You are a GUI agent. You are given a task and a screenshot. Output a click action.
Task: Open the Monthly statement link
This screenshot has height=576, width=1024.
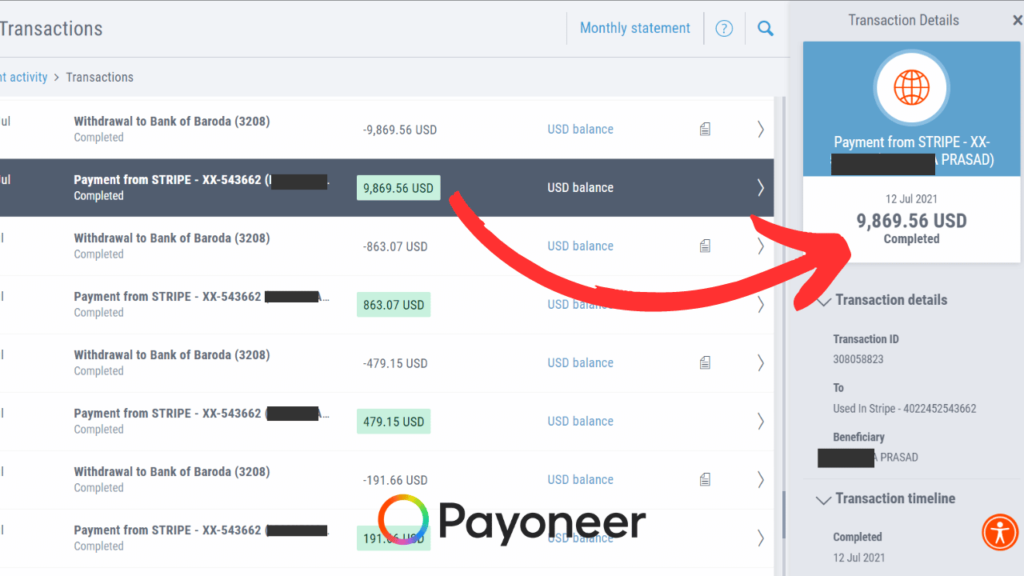(635, 28)
